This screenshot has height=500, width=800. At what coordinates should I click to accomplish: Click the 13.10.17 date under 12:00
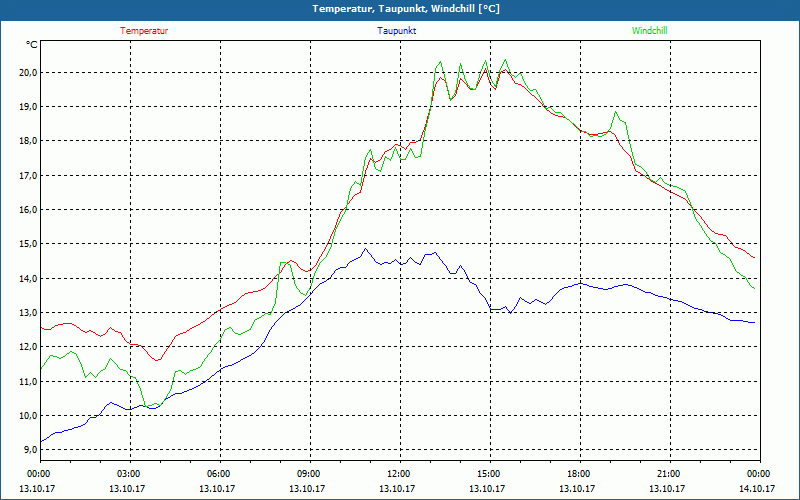397,488
